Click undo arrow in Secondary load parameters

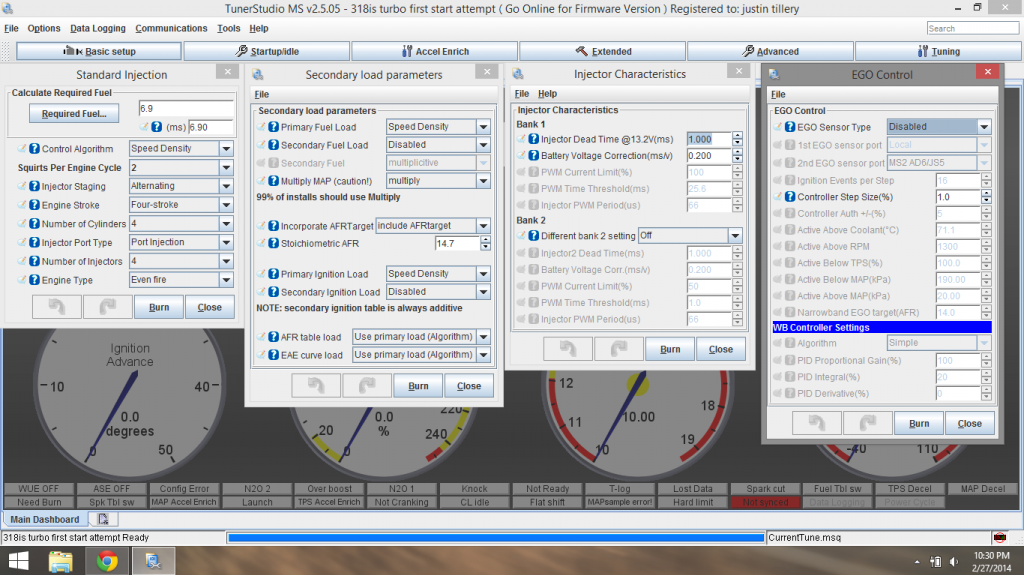[x=316, y=386]
